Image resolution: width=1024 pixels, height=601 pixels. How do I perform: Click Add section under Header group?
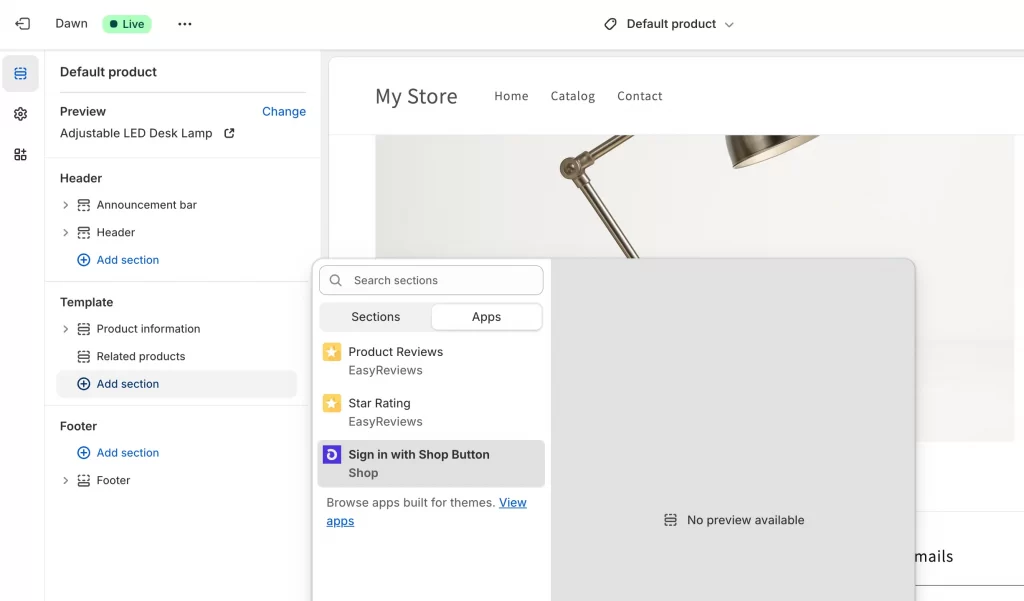coord(118,260)
